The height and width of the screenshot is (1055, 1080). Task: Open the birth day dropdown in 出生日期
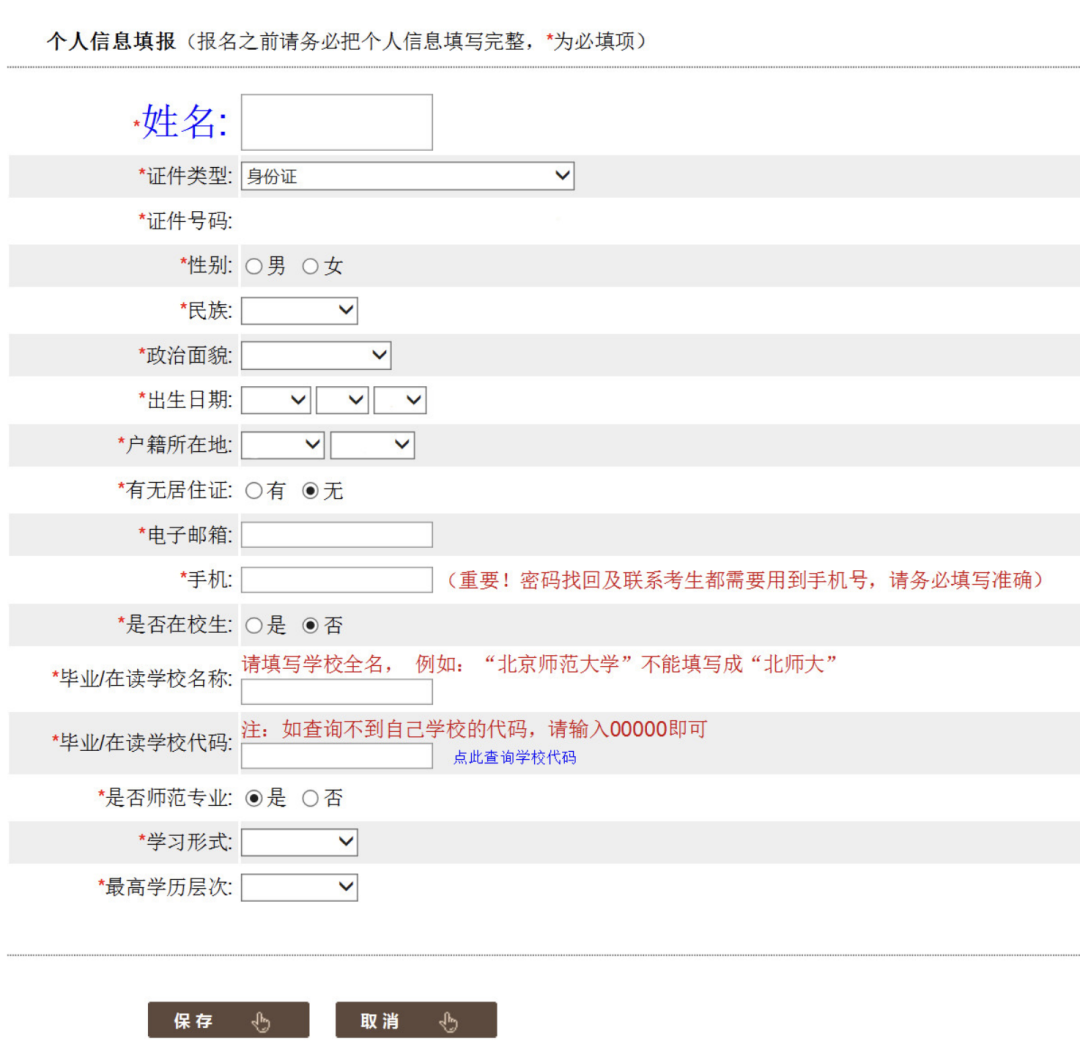[400, 400]
